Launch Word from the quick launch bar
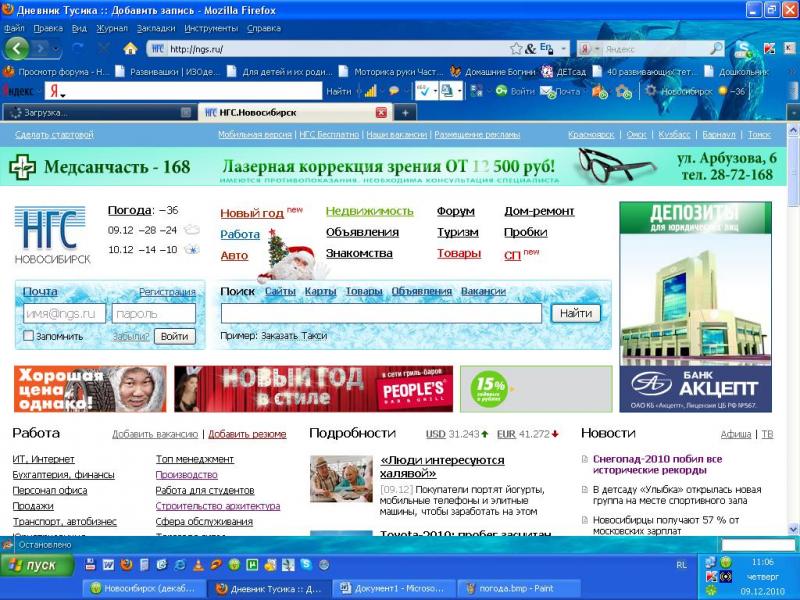 click(108, 565)
